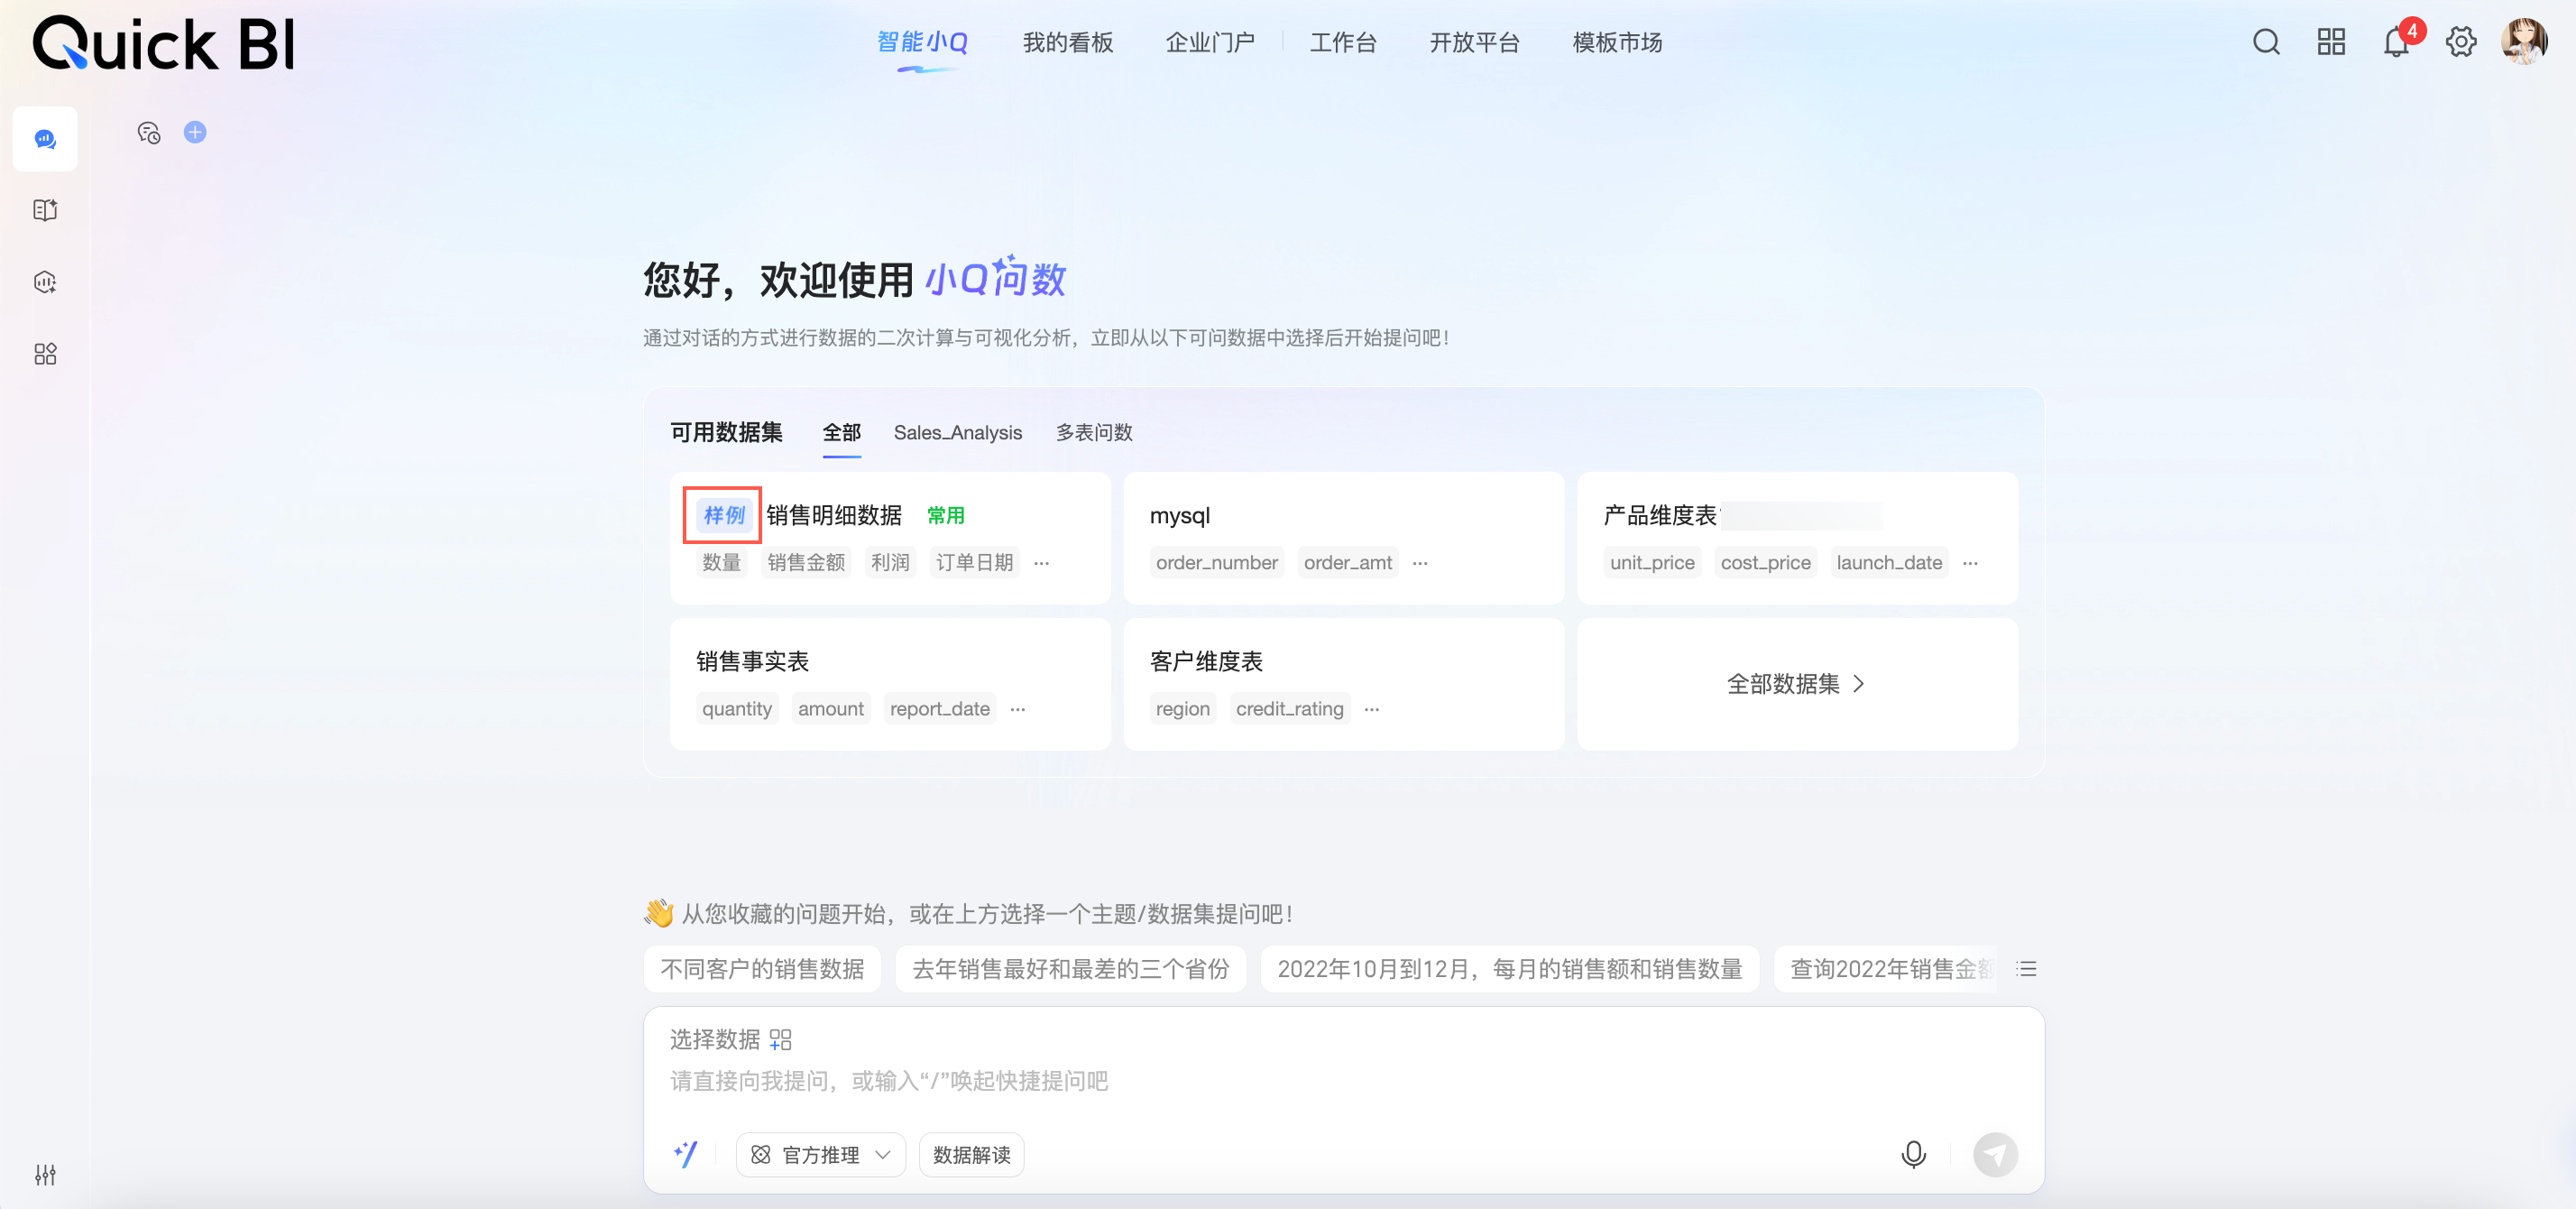Image resolution: width=2576 pixels, height=1209 pixels.
Task: Open the settings gear icon
Action: tap(2461, 42)
